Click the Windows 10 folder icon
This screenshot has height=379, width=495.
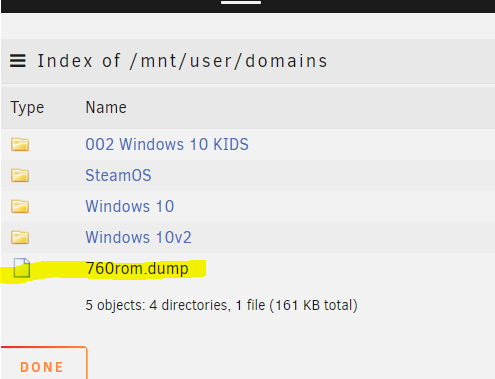20,206
